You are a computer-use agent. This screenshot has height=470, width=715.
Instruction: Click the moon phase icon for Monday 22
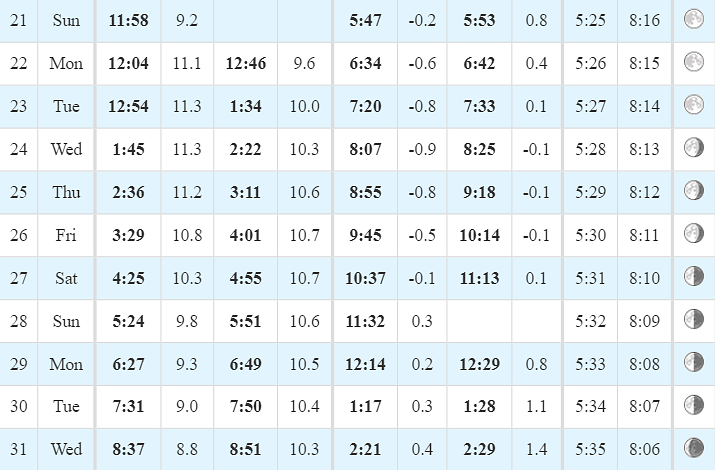pyautogui.click(x=694, y=62)
